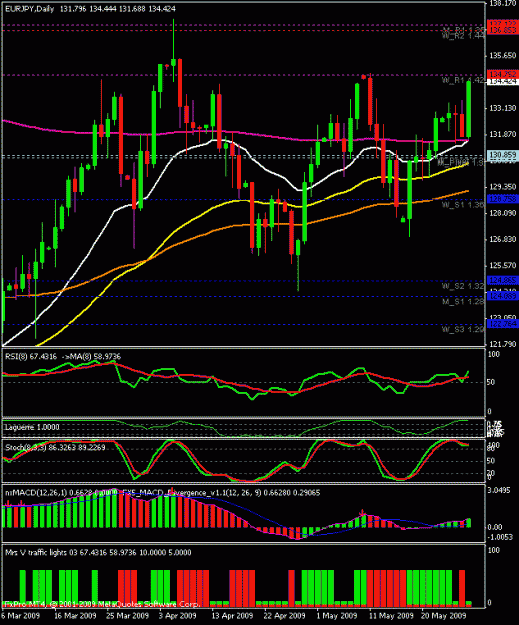The width and height of the screenshot is (519, 625).
Task: Click the 6 Mar 2009 date label
Action: click(x=20, y=616)
